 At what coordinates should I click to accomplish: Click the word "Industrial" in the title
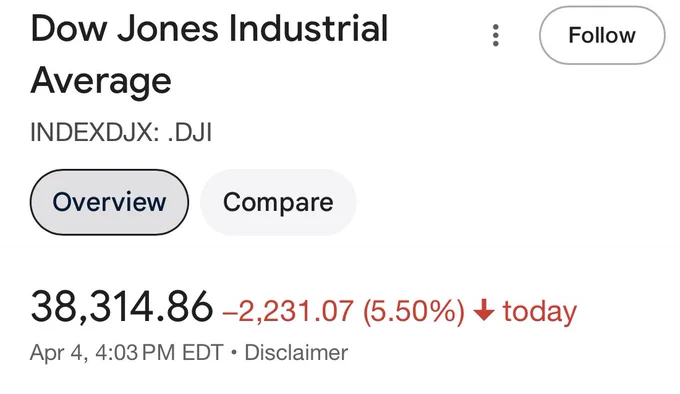pos(308,29)
